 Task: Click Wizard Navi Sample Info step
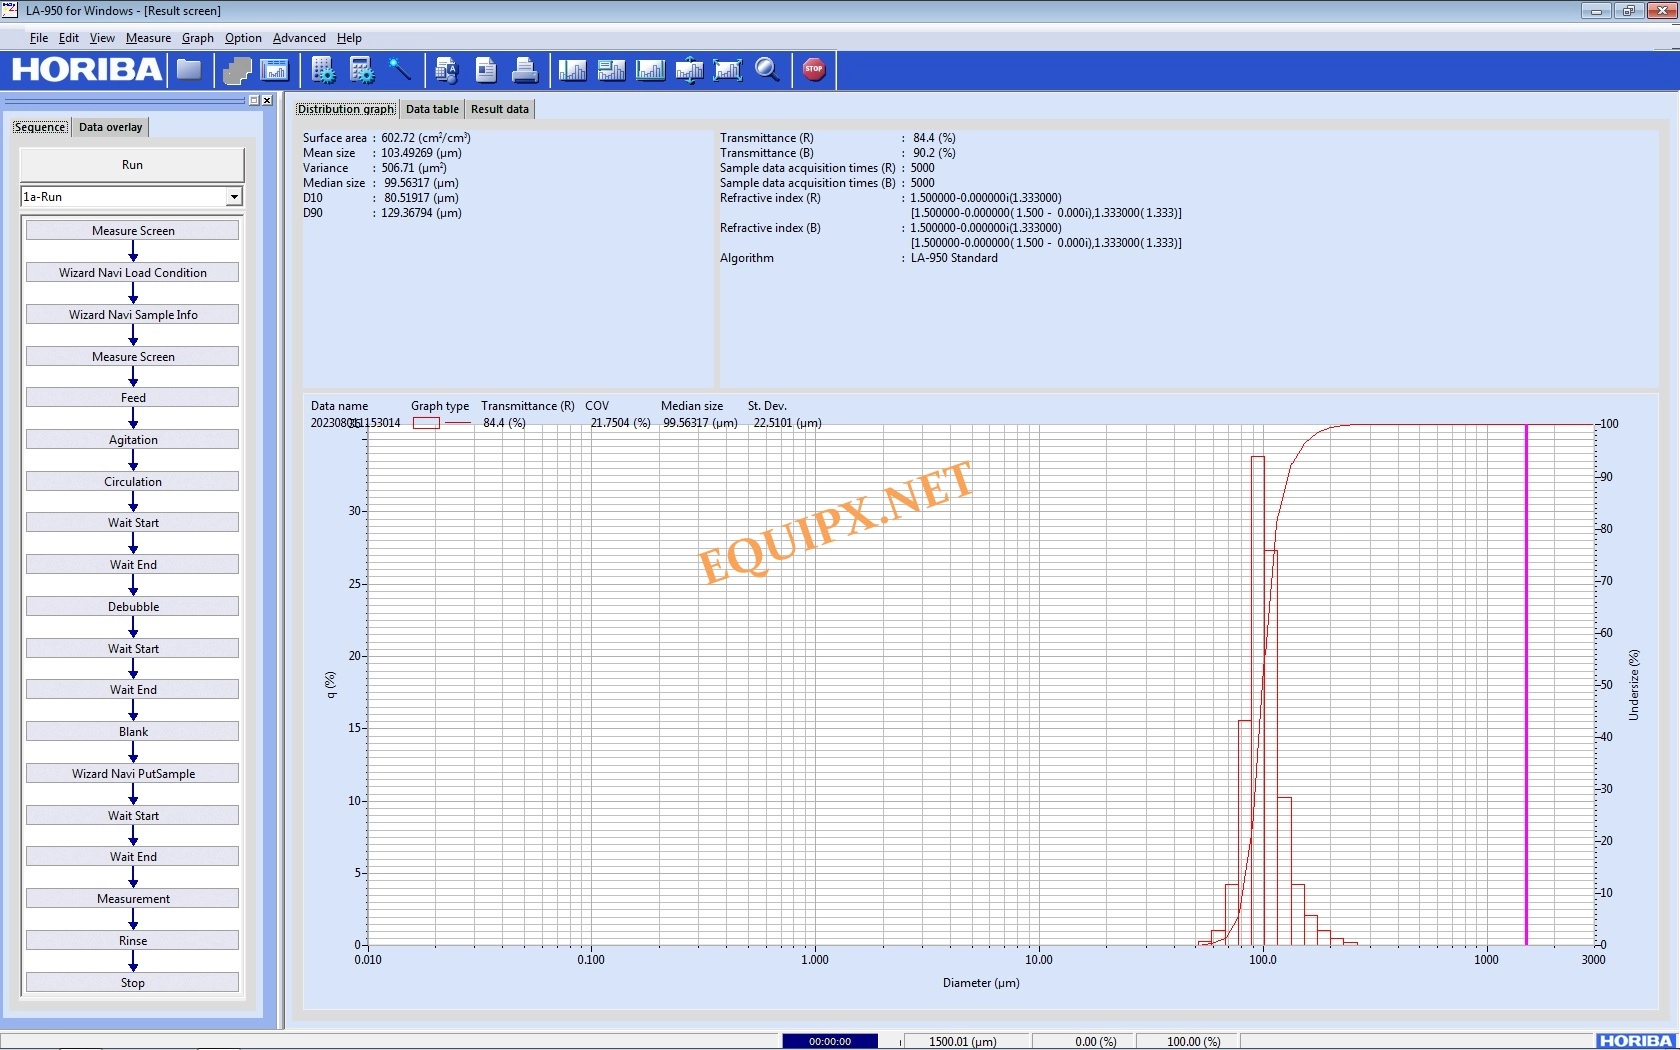(x=132, y=314)
